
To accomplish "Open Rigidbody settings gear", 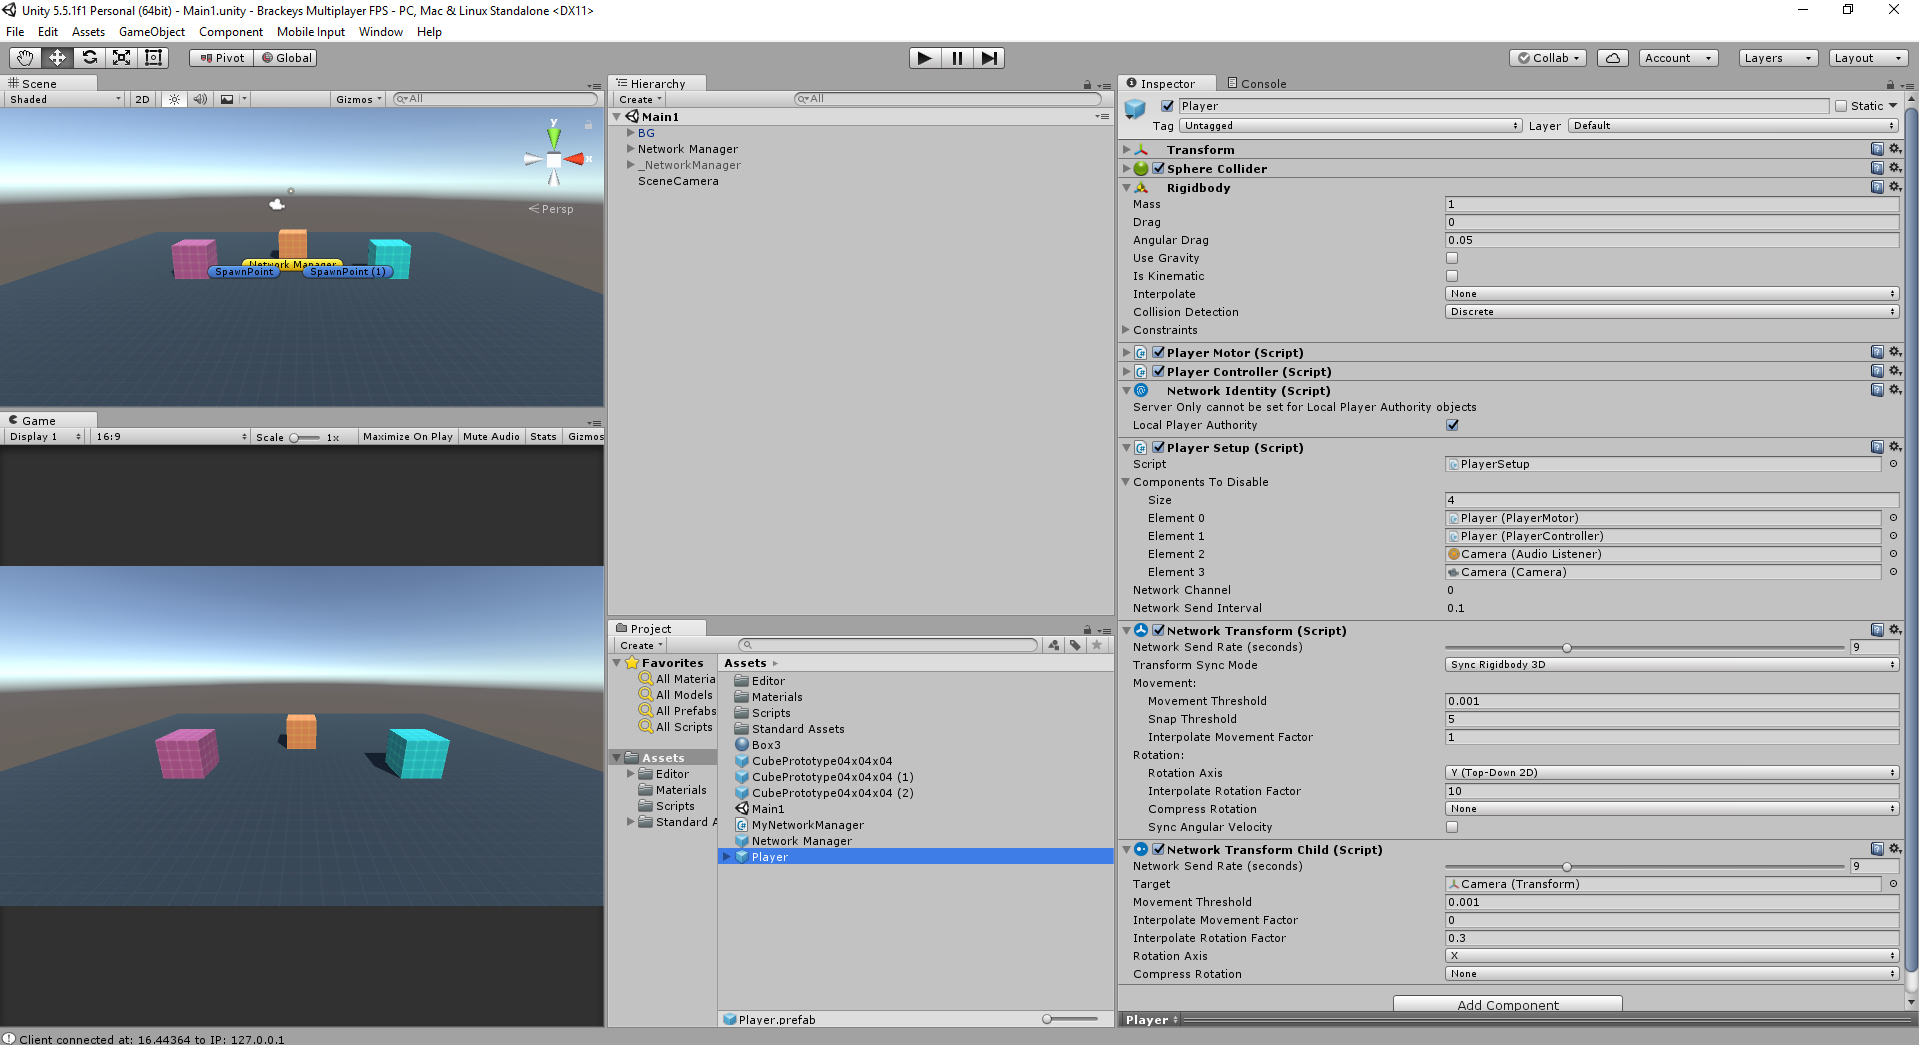I will tap(1894, 187).
